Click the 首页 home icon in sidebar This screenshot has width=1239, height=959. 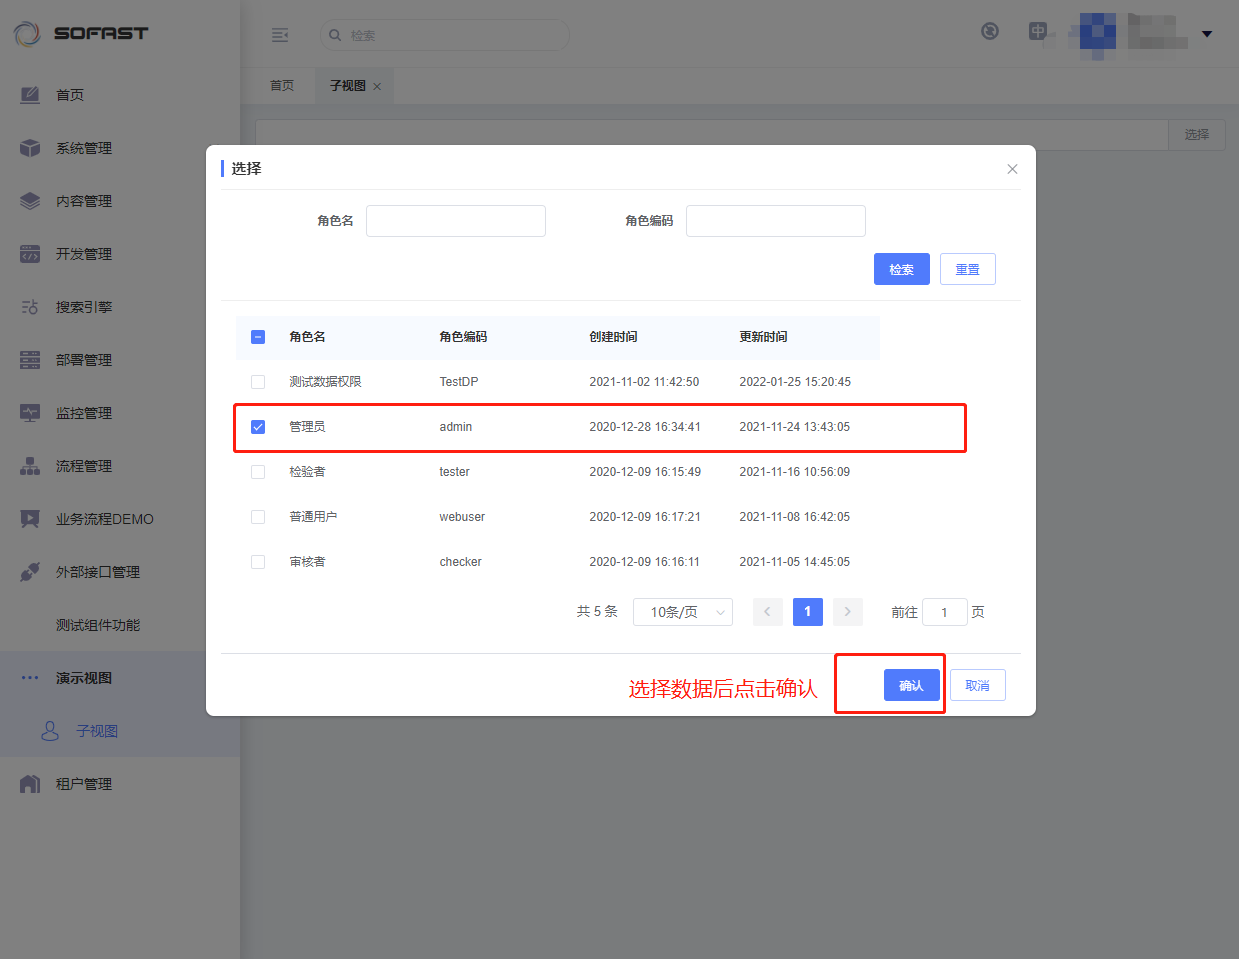30,95
